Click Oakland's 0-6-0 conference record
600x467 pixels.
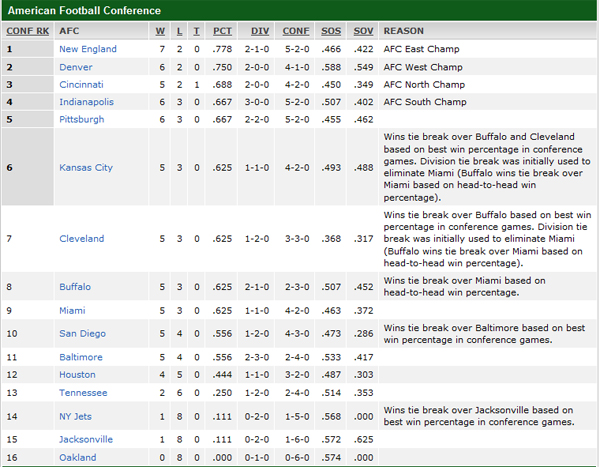pos(297,457)
